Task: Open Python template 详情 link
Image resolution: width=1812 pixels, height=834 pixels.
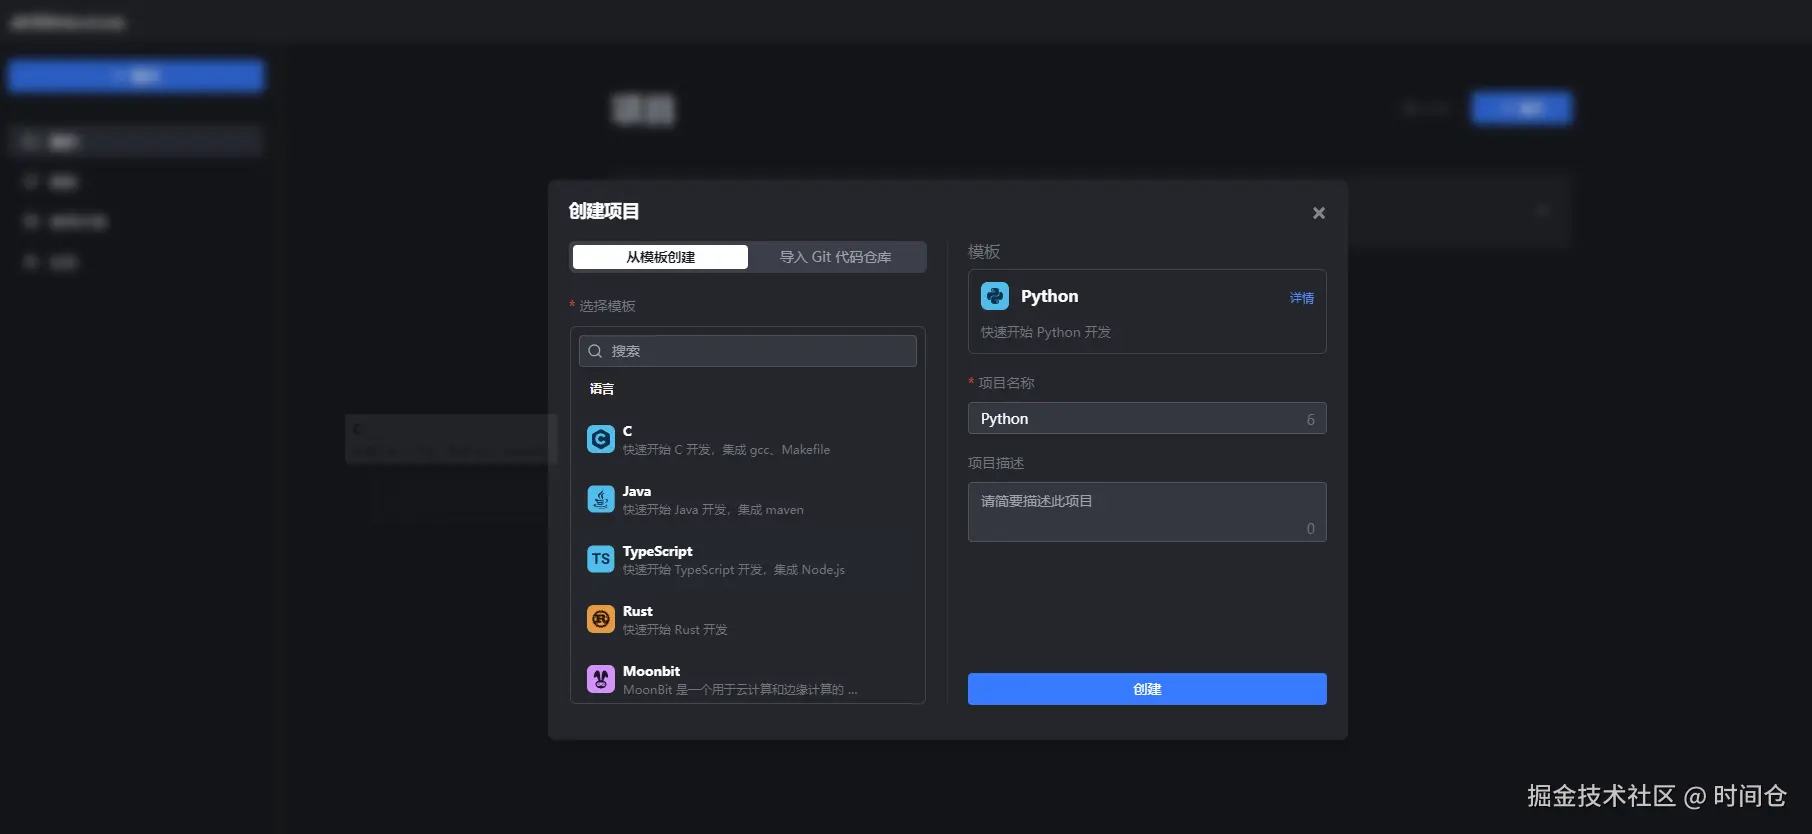Action: pos(1302,298)
